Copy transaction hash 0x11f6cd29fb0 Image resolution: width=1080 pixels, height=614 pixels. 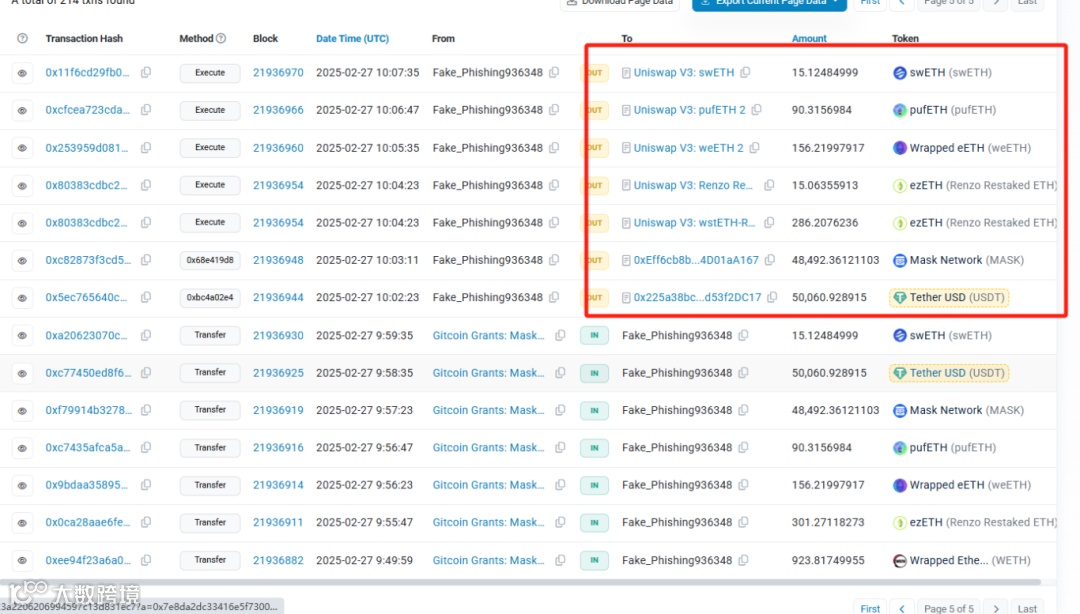tap(146, 72)
